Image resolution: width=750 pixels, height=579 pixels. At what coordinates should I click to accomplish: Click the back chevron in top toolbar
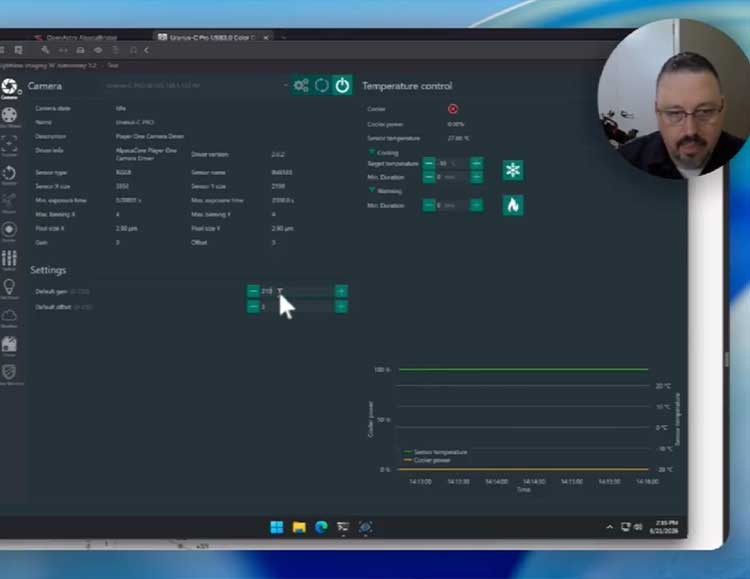pos(147,50)
